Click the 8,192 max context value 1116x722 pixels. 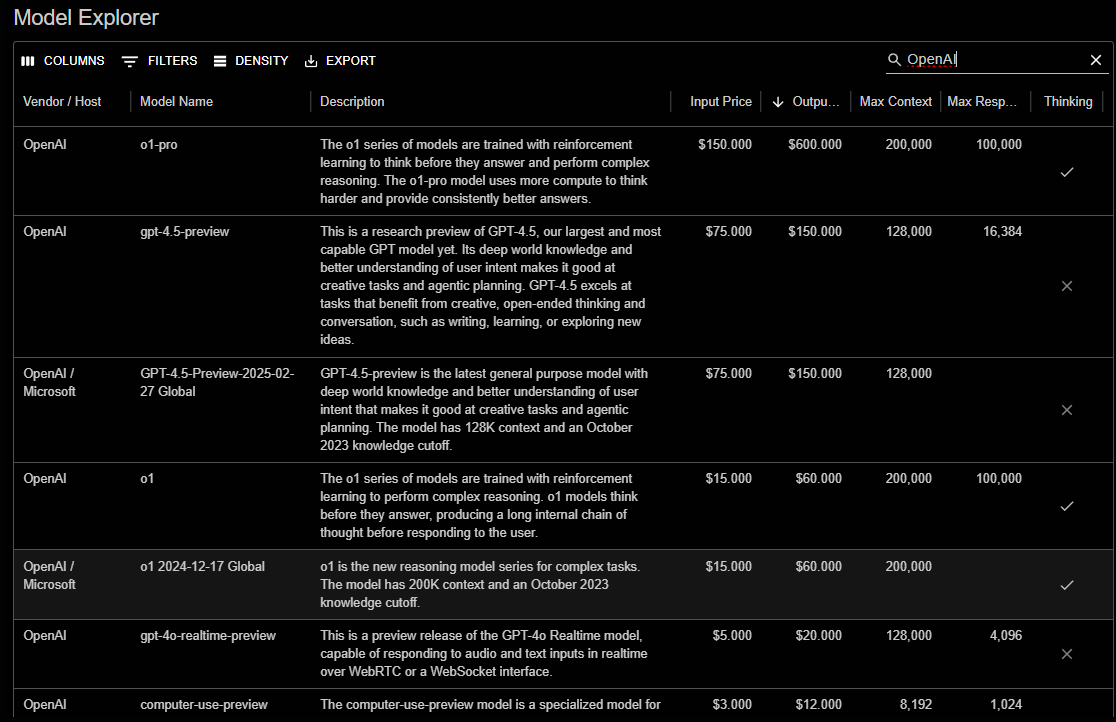click(x=915, y=705)
